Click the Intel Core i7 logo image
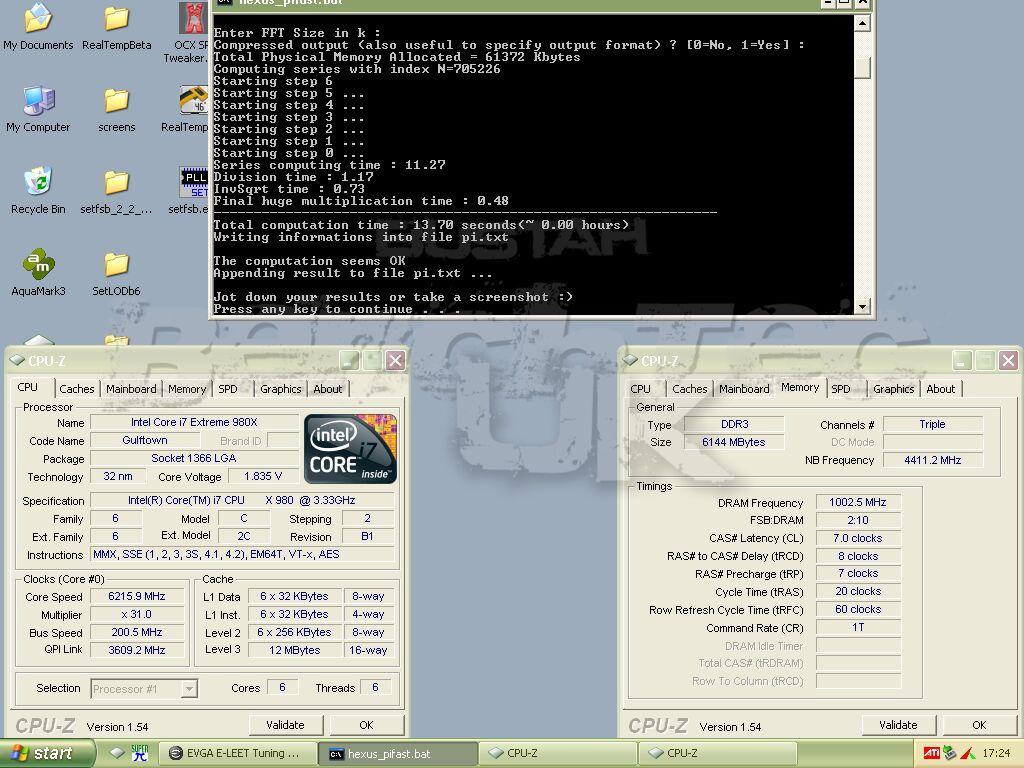The image size is (1024, 768). click(x=351, y=449)
